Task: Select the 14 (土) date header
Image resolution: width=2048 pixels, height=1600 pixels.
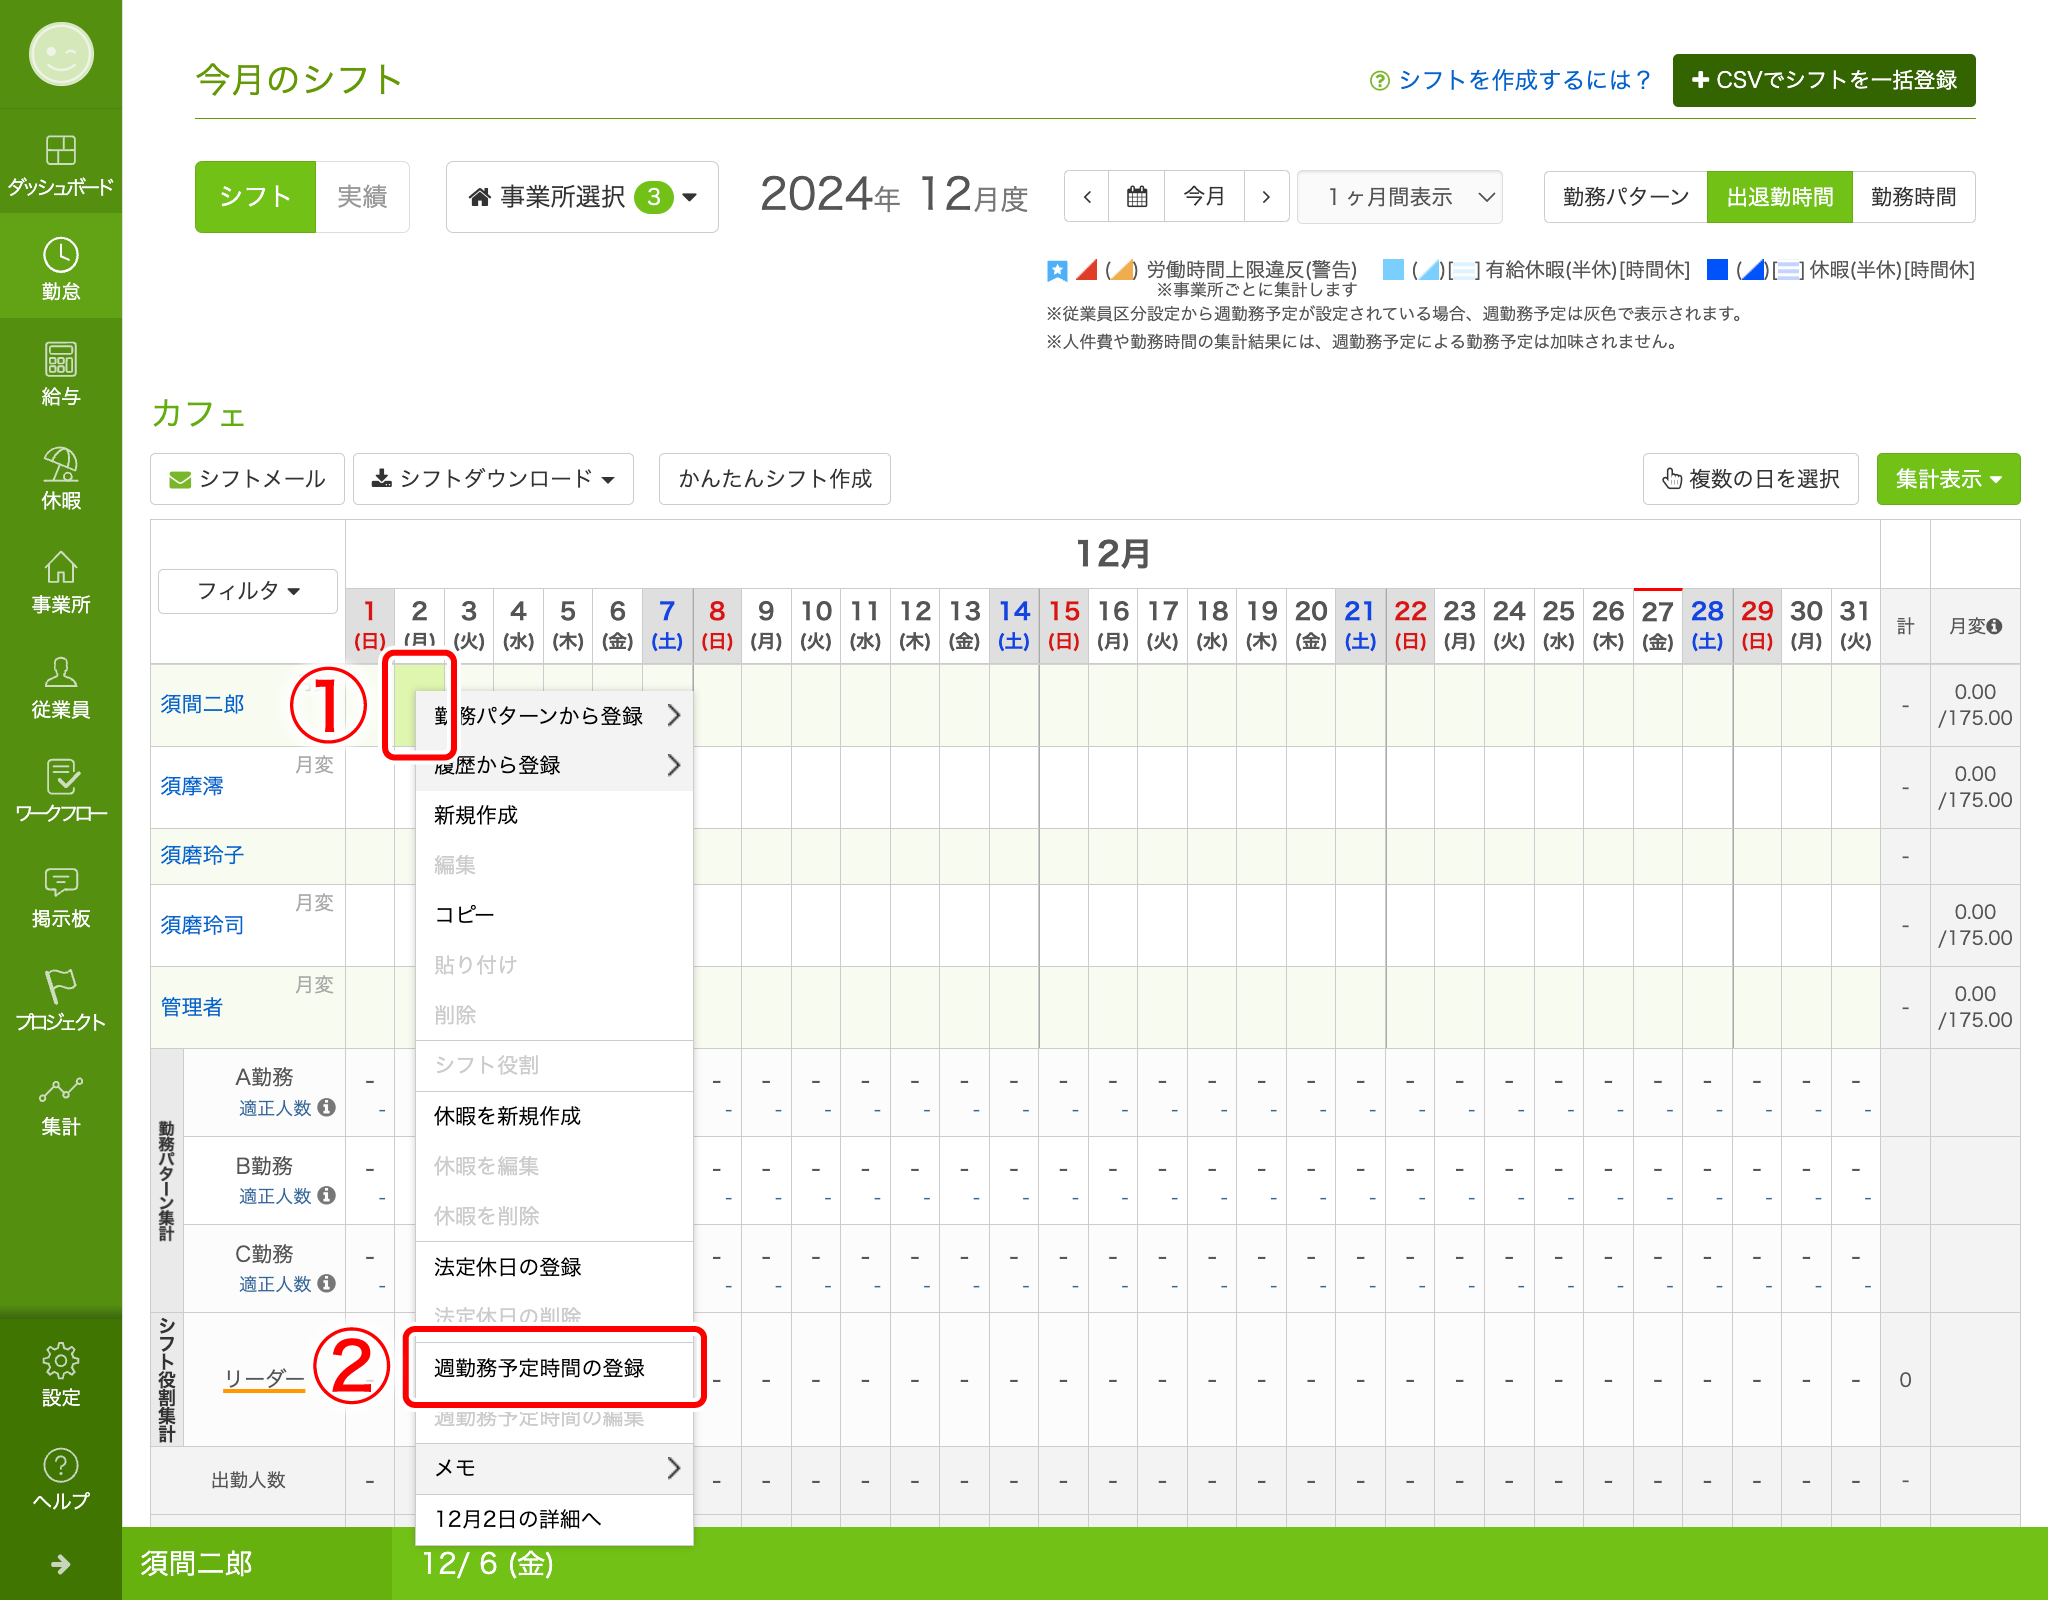Action: click(1014, 625)
